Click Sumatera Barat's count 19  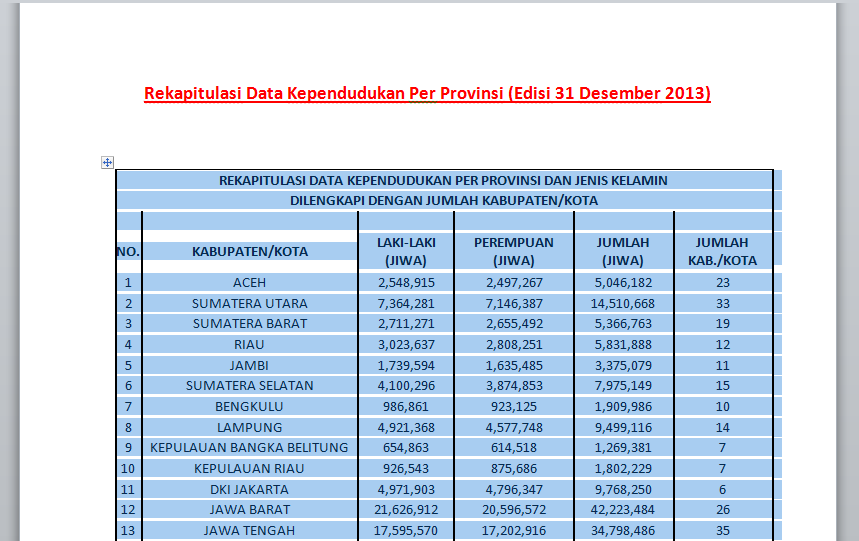click(x=723, y=324)
